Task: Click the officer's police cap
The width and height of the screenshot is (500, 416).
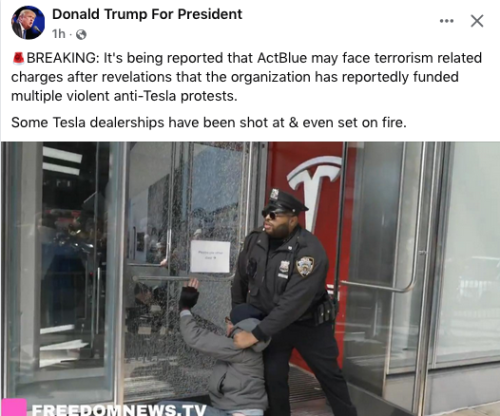Action: tap(285, 200)
